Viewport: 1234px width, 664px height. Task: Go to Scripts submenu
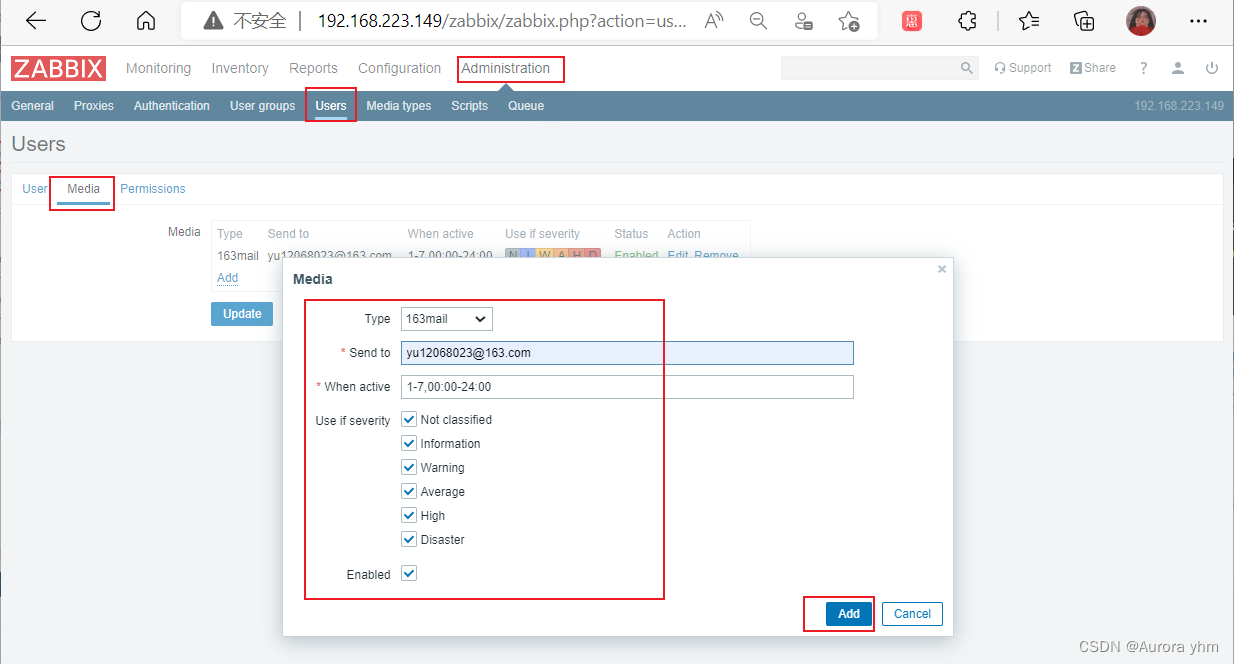(470, 106)
